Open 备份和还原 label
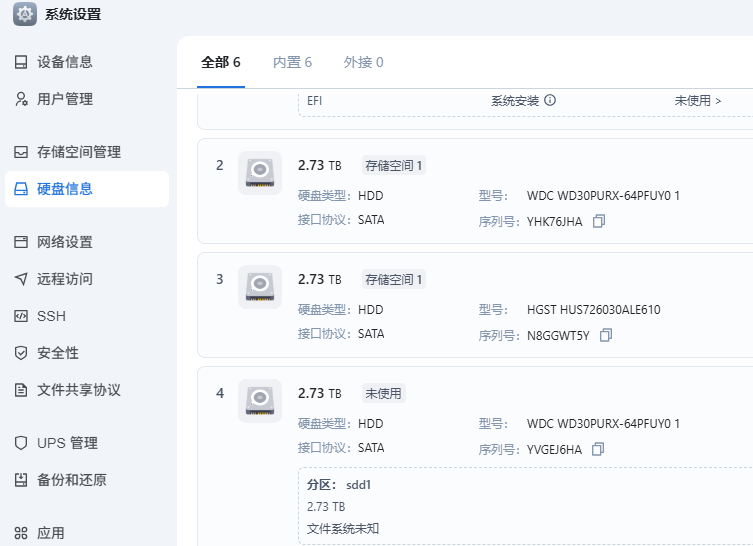 coord(72,480)
